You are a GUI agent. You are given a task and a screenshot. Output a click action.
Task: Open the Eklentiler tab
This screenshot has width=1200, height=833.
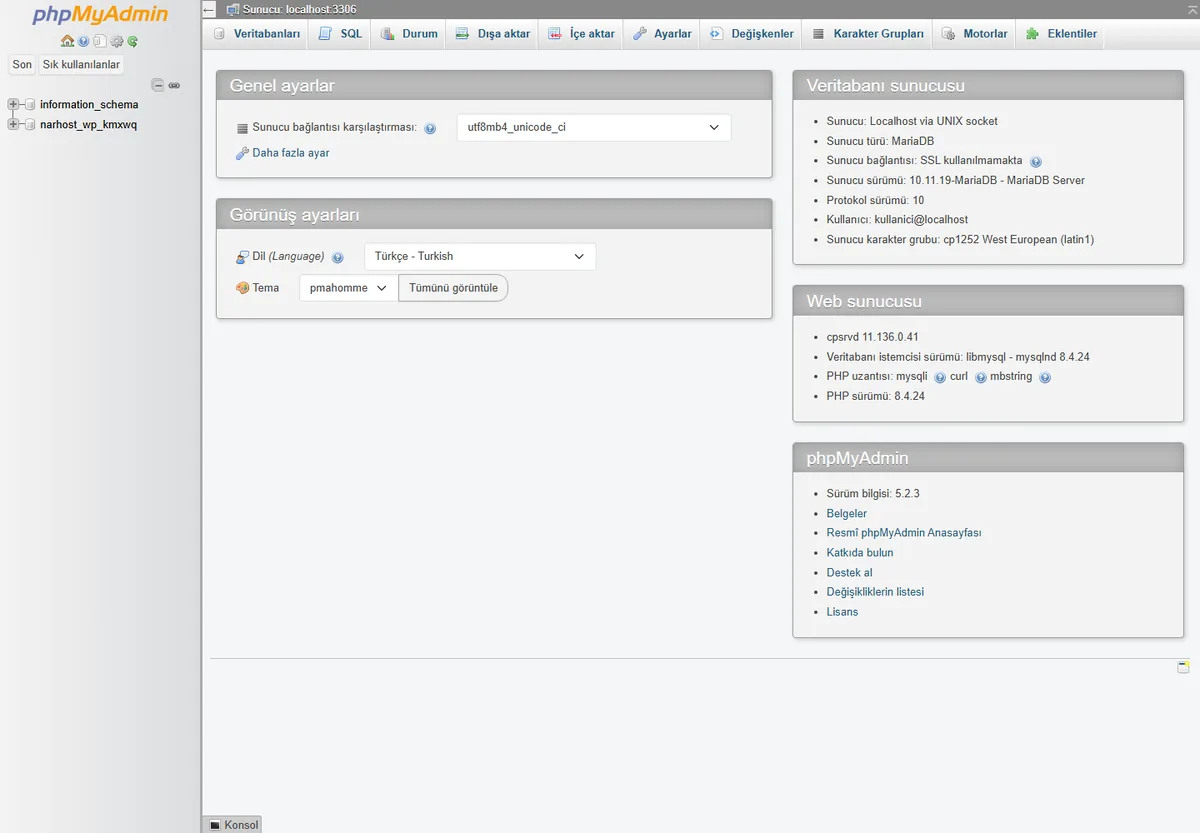(1061, 34)
